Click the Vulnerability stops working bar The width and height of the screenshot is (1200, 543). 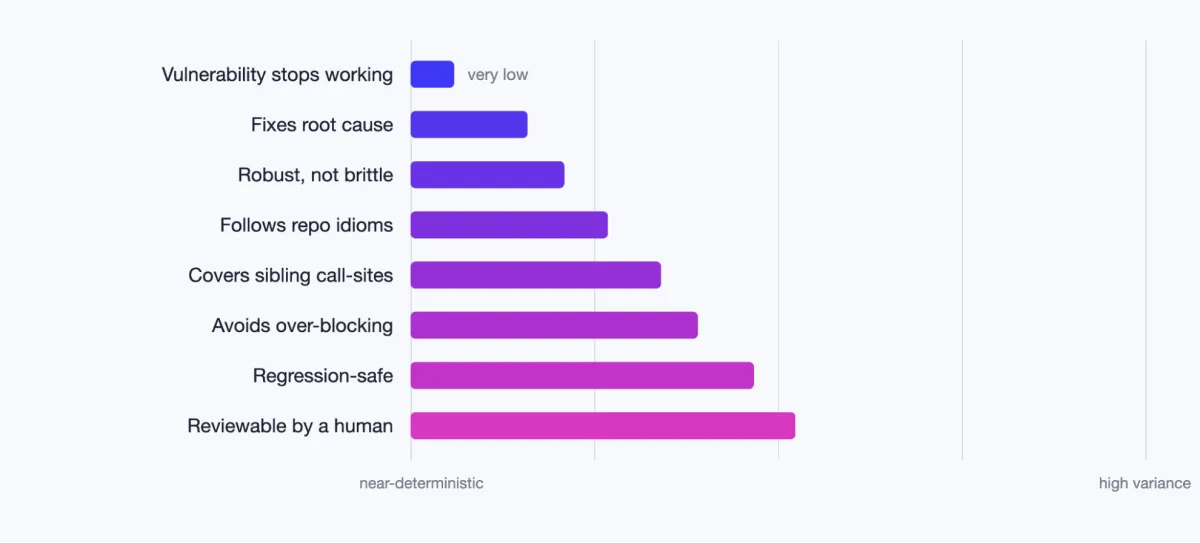(432, 74)
